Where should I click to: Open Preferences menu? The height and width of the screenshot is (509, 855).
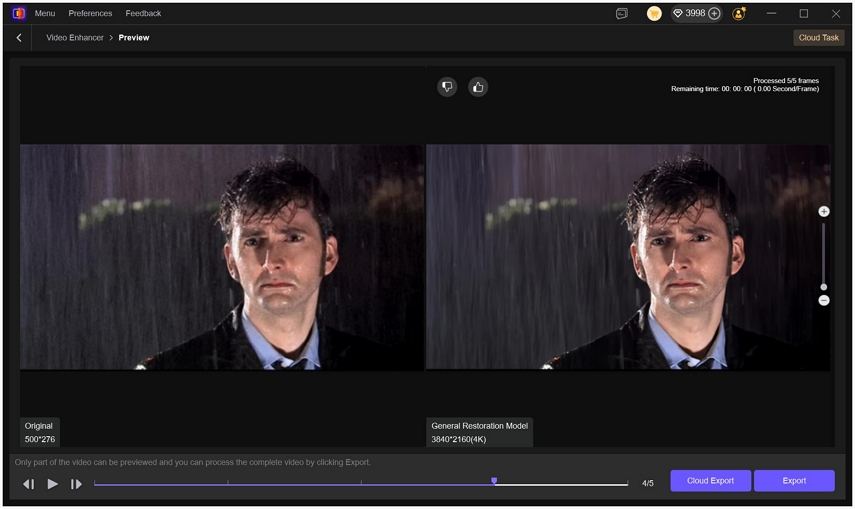click(90, 13)
